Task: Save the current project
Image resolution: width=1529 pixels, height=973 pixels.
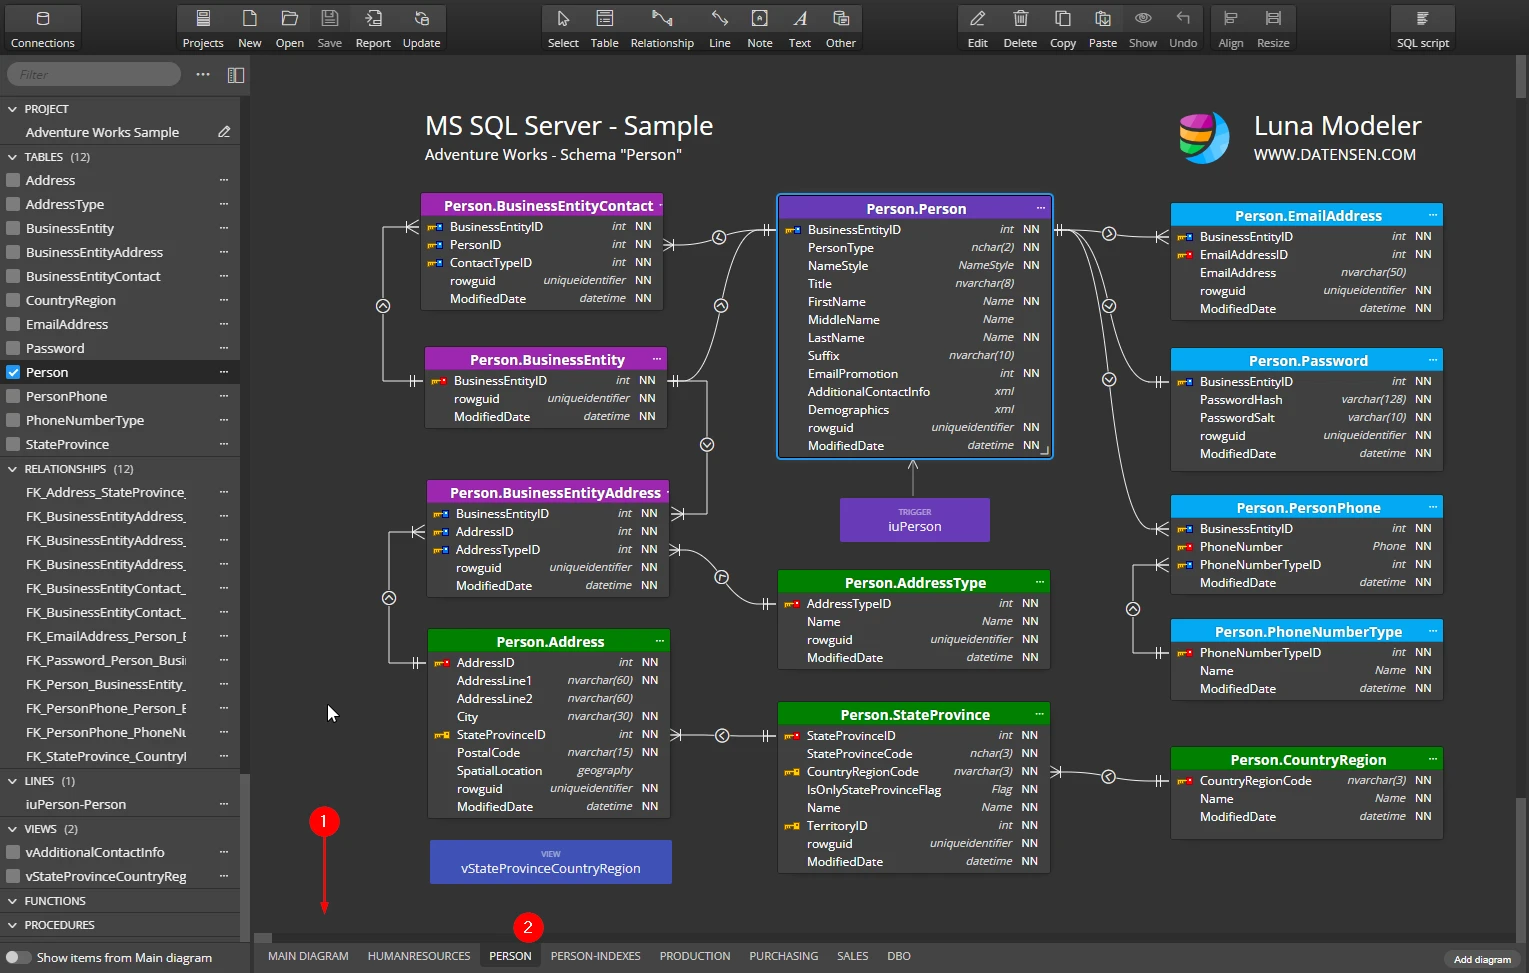Action: click(330, 28)
